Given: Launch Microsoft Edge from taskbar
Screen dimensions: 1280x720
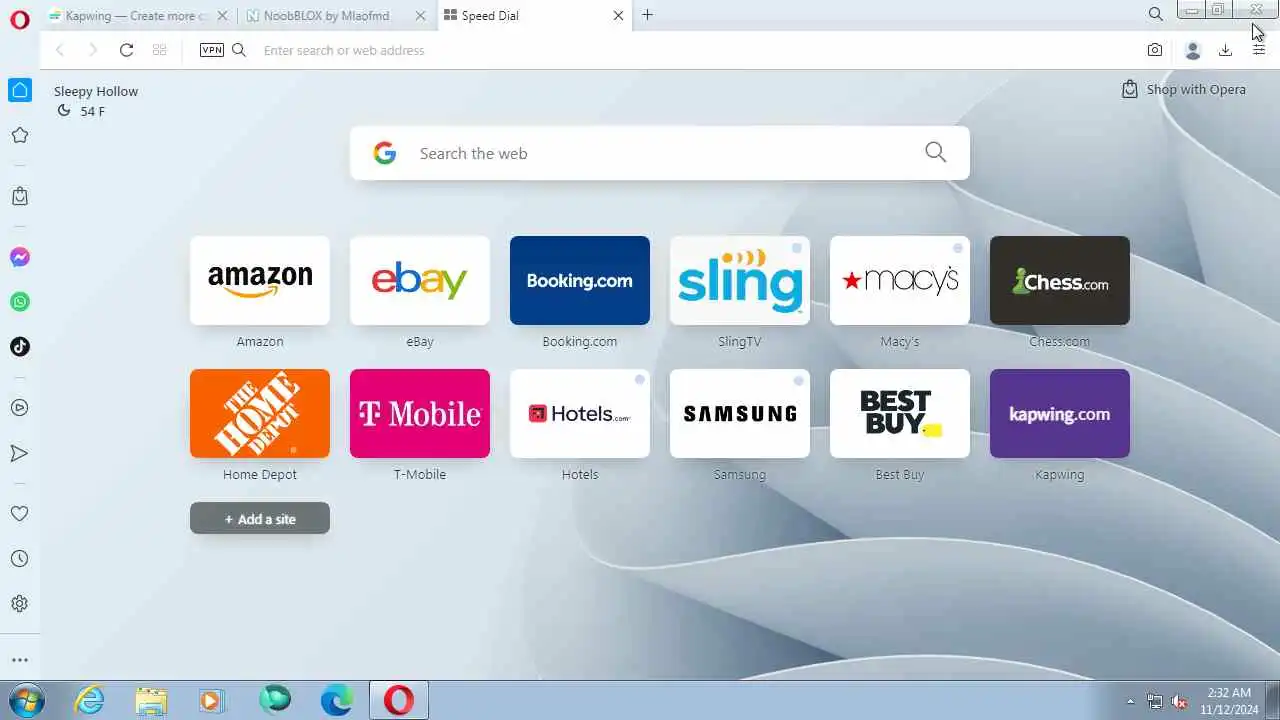Looking at the screenshot, I should click(x=337, y=700).
